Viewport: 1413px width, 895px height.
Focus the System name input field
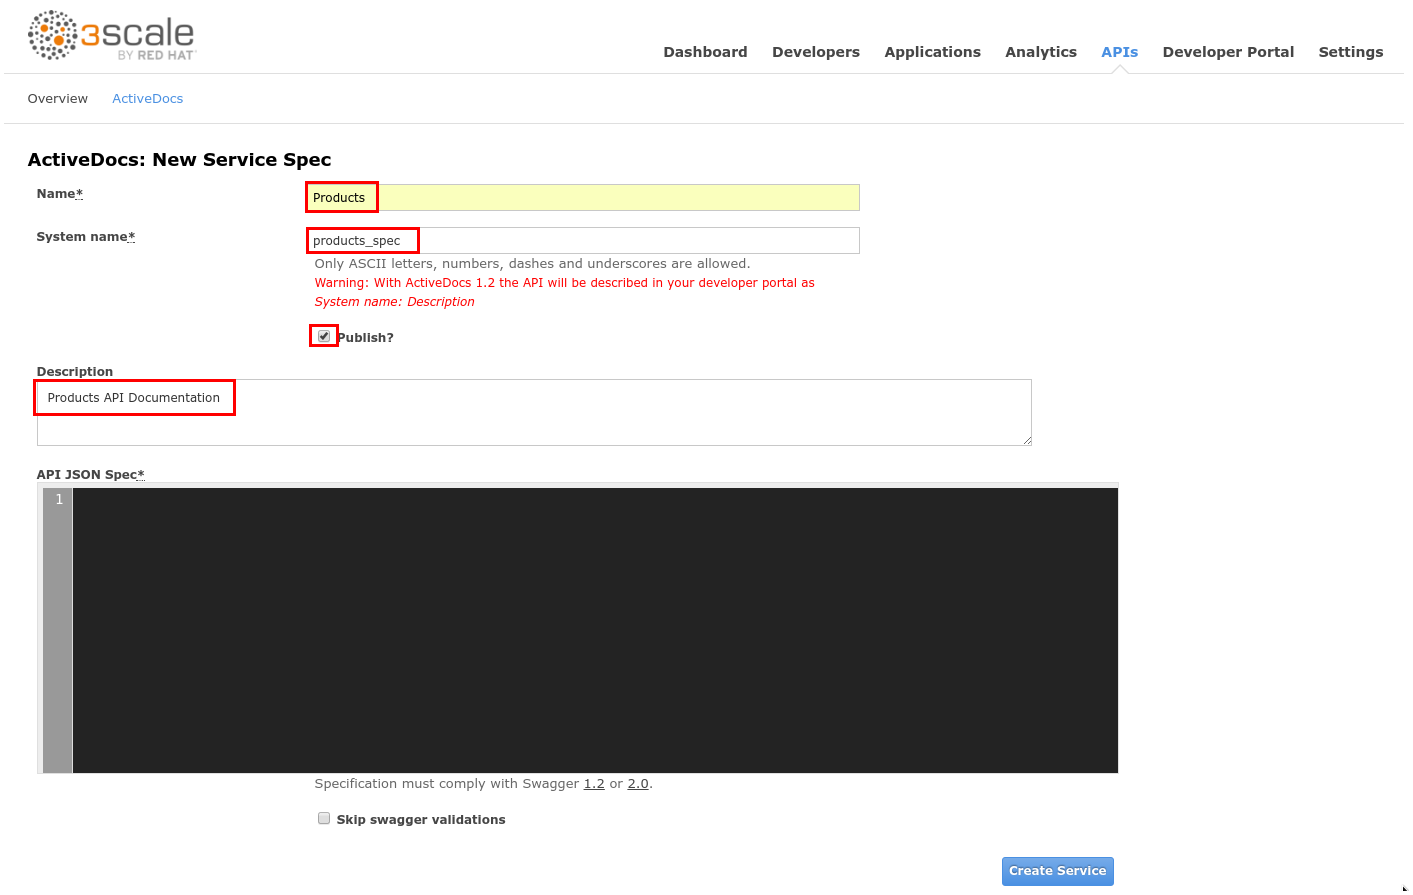coord(583,241)
